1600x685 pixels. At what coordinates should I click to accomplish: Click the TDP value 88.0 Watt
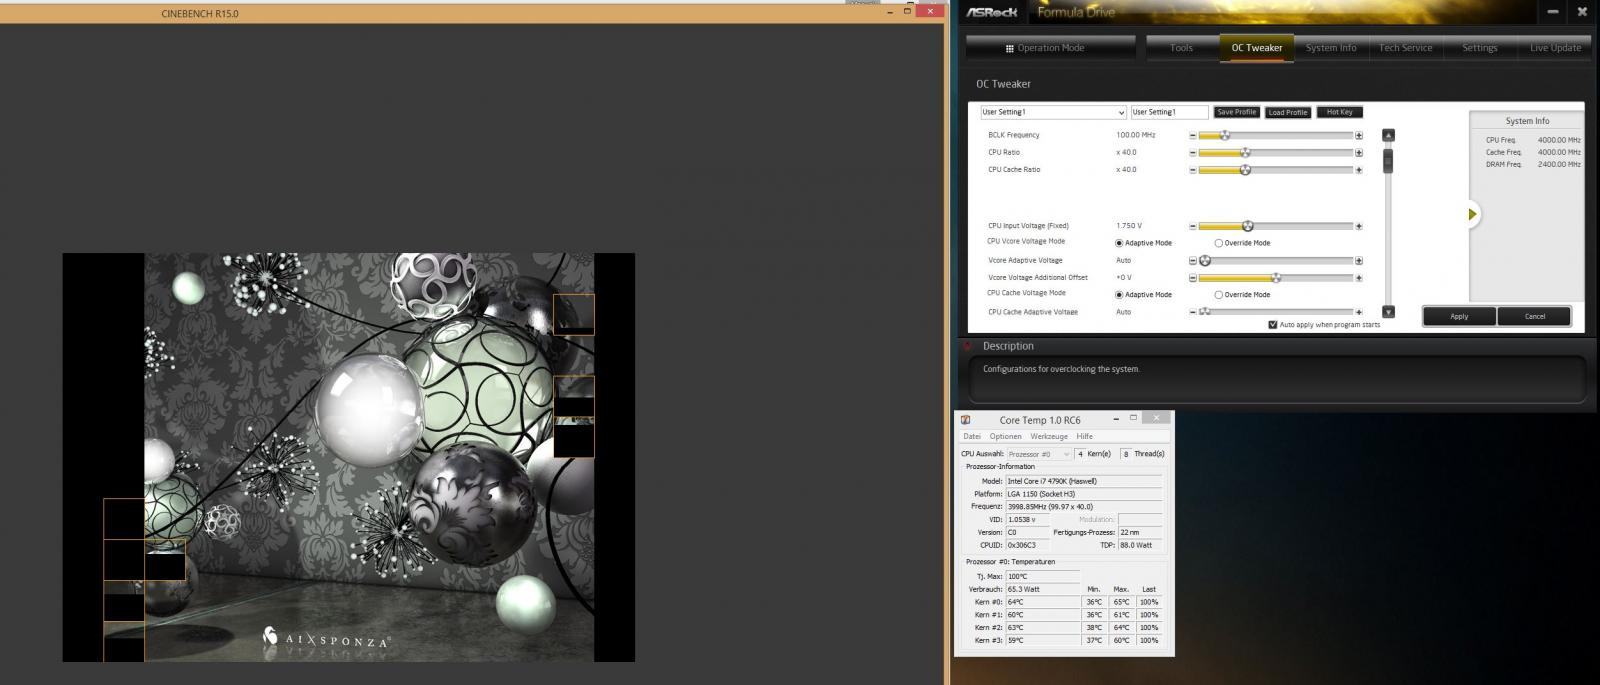(1140, 546)
